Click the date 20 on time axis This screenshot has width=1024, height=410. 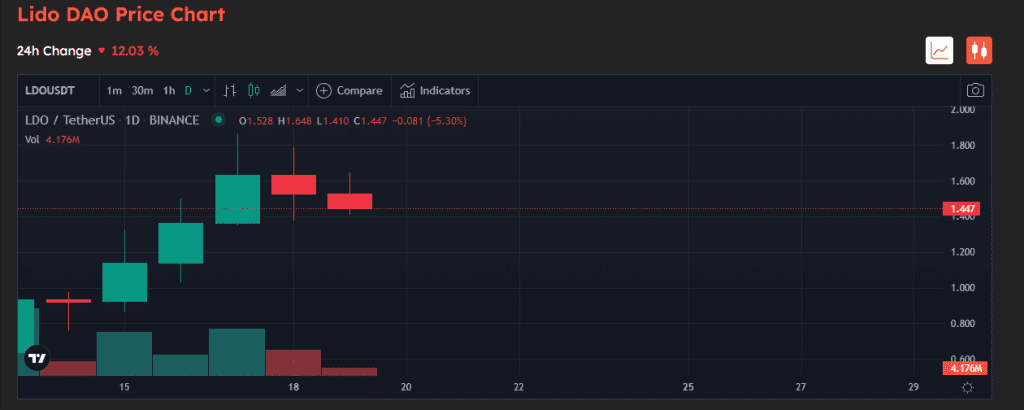[406, 387]
